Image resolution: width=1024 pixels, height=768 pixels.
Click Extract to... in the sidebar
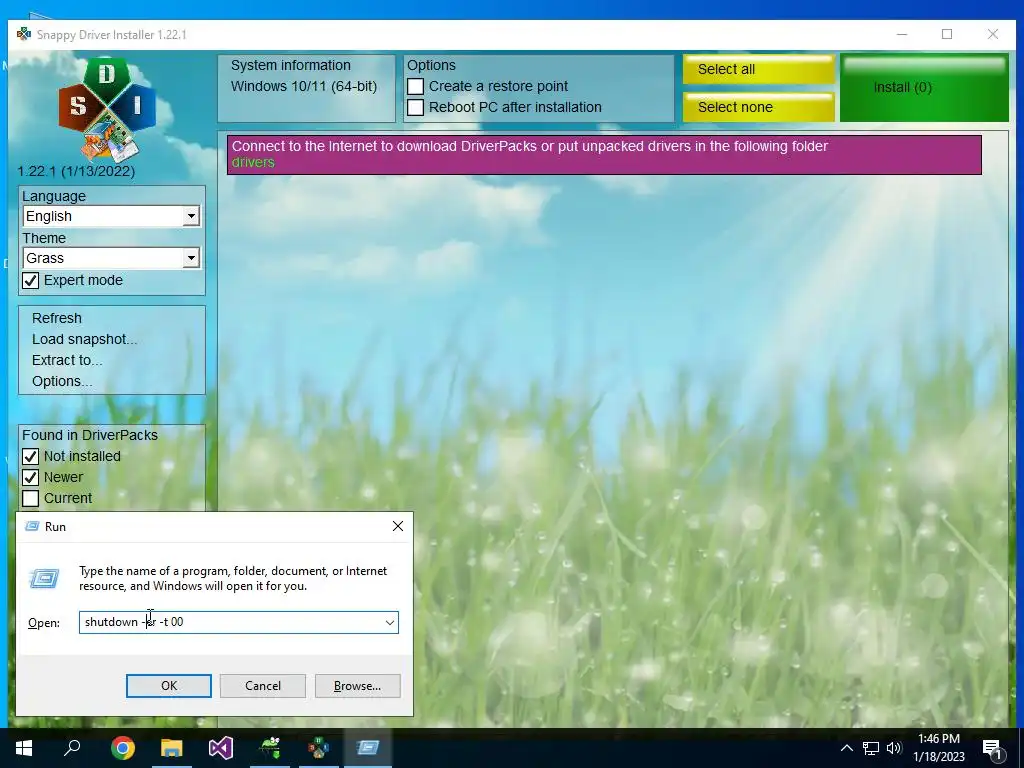[x=67, y=360]
